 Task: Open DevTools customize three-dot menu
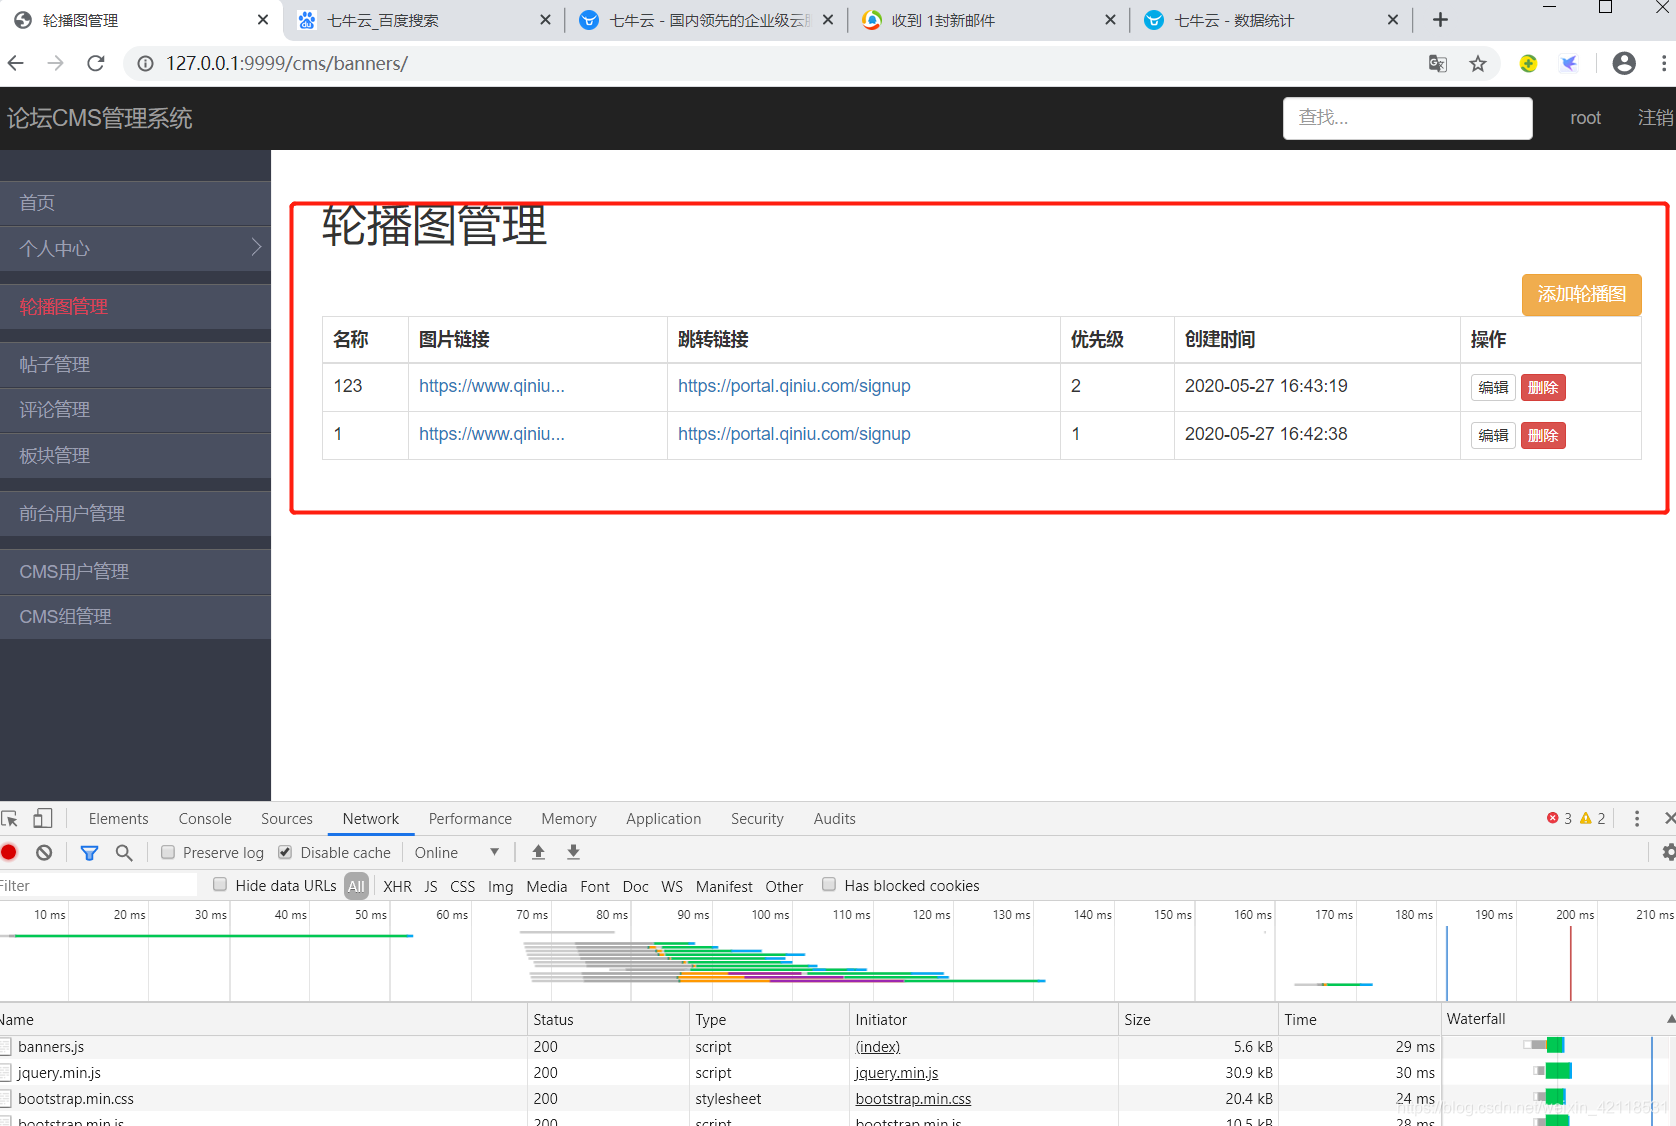coord(1636,818)
